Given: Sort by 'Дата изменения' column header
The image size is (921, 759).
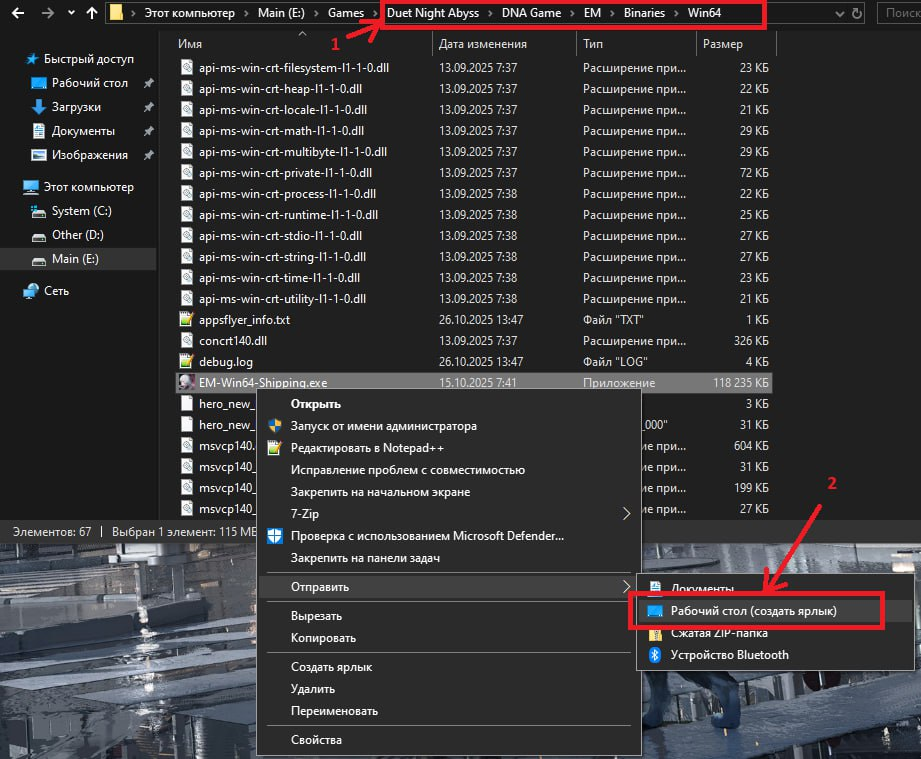Looking at the screenshot, I should (482, 44).
